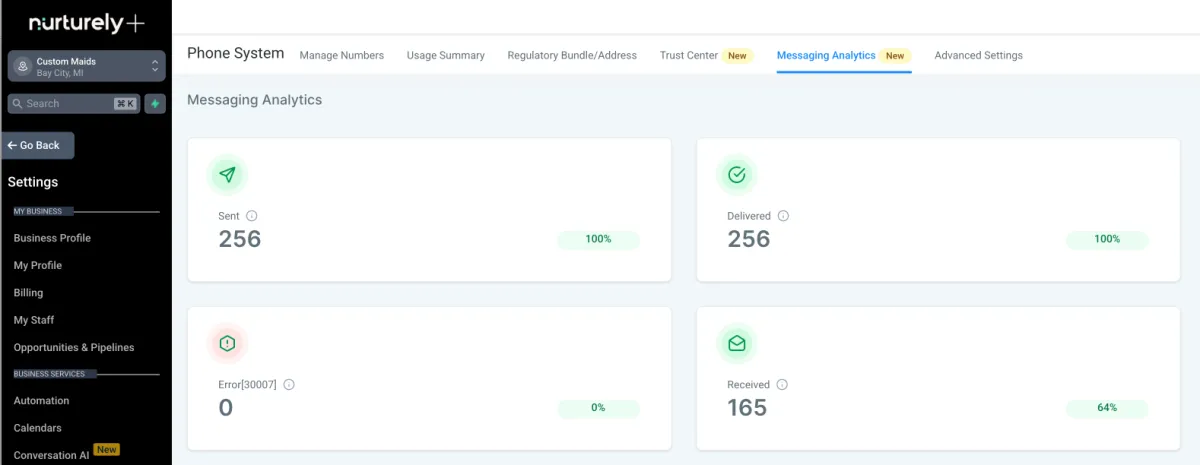Open Automation settings

(x=41, y=400)
